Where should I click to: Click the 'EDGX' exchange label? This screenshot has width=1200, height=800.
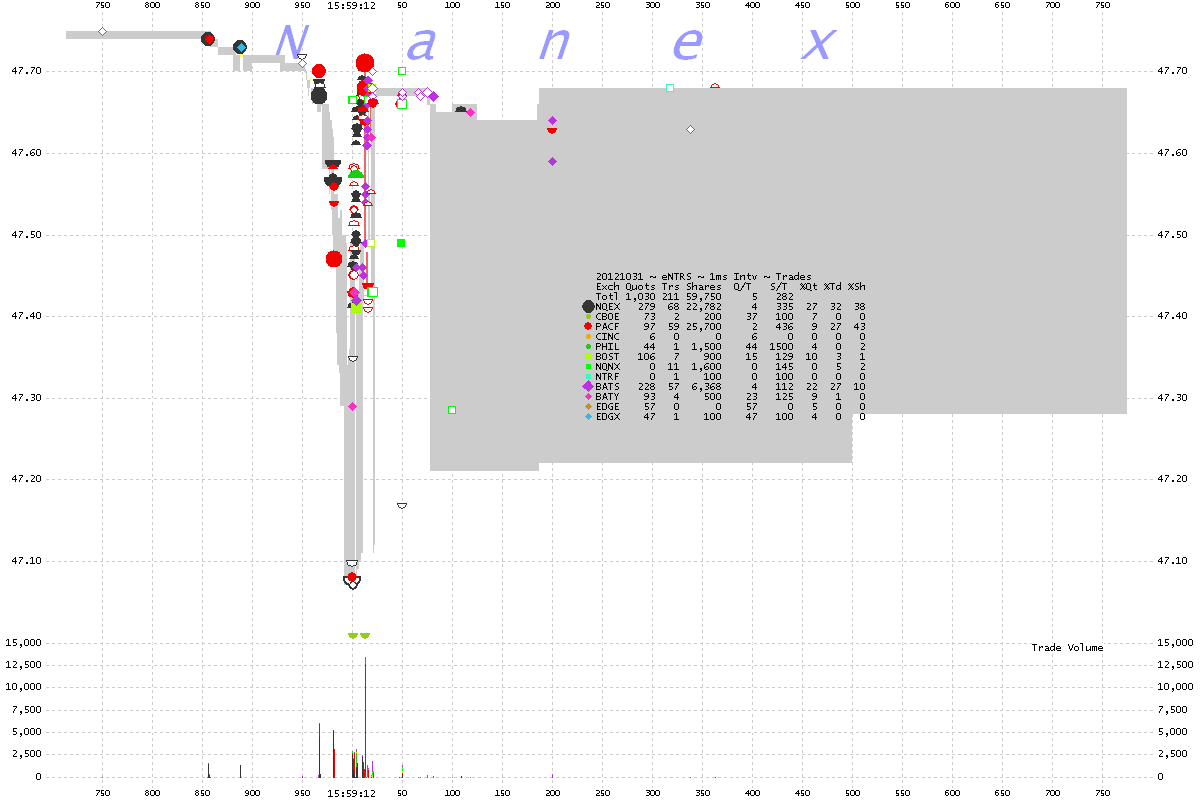point(608,416)
